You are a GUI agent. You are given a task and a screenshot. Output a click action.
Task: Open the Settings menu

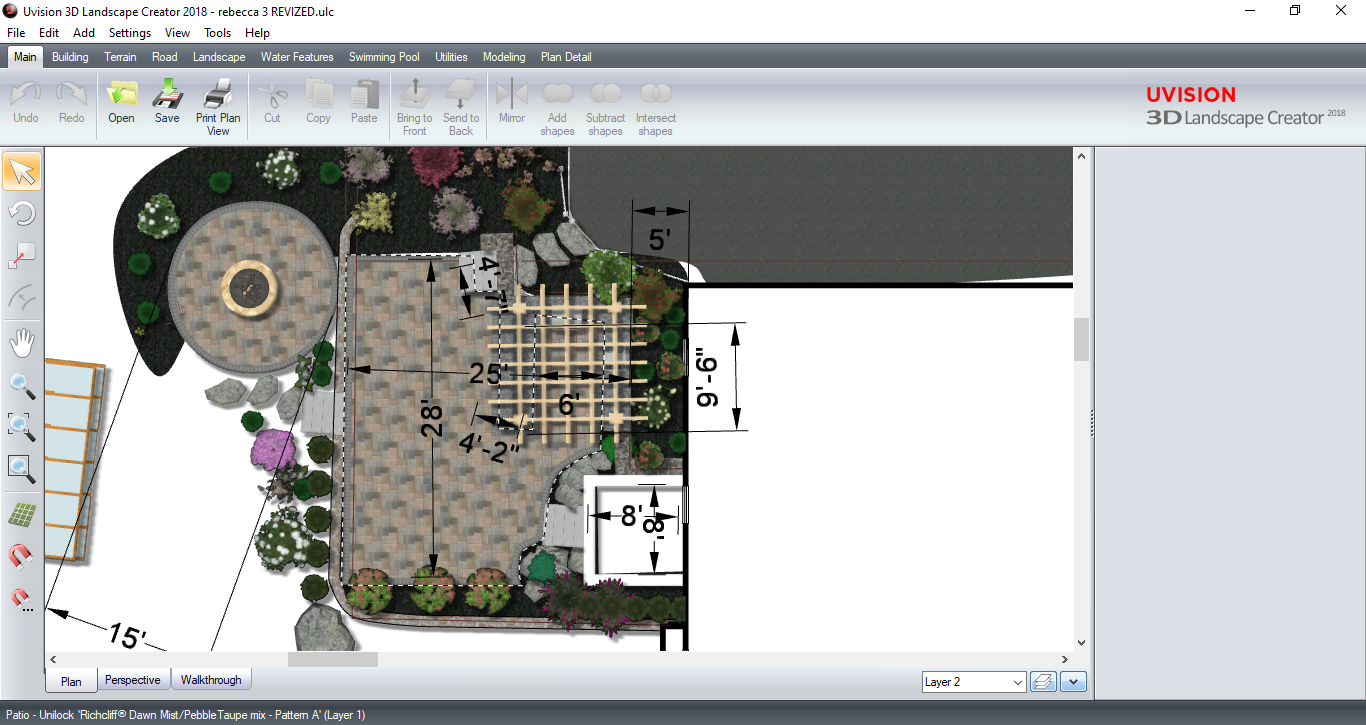click(130, 33)
